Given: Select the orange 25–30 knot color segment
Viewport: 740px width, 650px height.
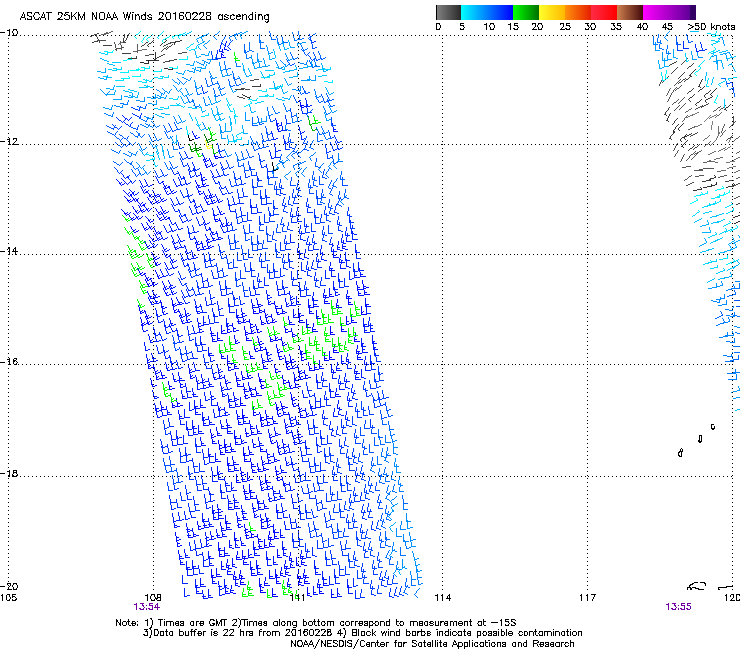Looking at the screenshot, I should 578,12.
